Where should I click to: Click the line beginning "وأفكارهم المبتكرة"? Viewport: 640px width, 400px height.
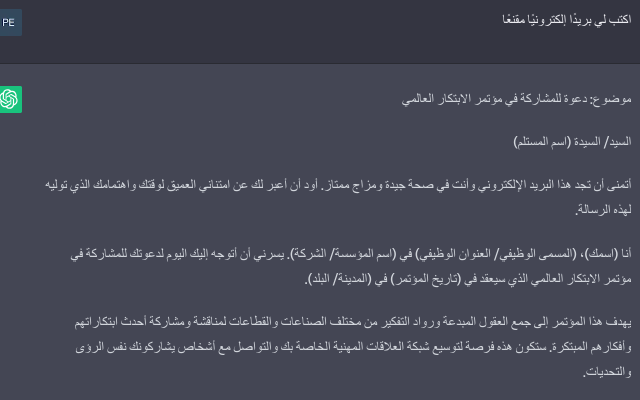(x=353, y=347)
